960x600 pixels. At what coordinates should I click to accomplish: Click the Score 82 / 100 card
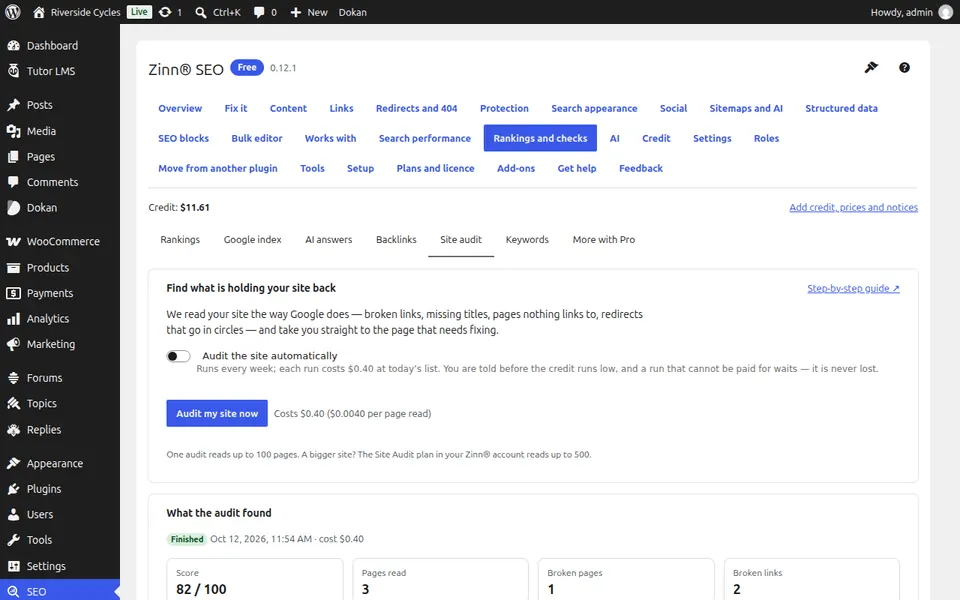pos(255,579)
